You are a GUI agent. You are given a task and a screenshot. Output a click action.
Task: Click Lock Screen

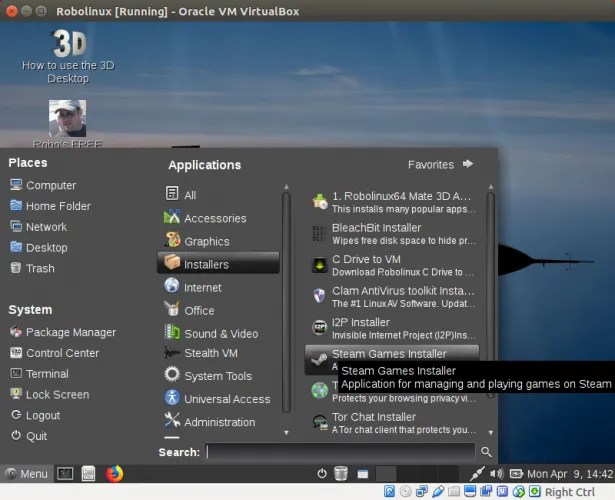pyautogui.click(x=49, y=395)
